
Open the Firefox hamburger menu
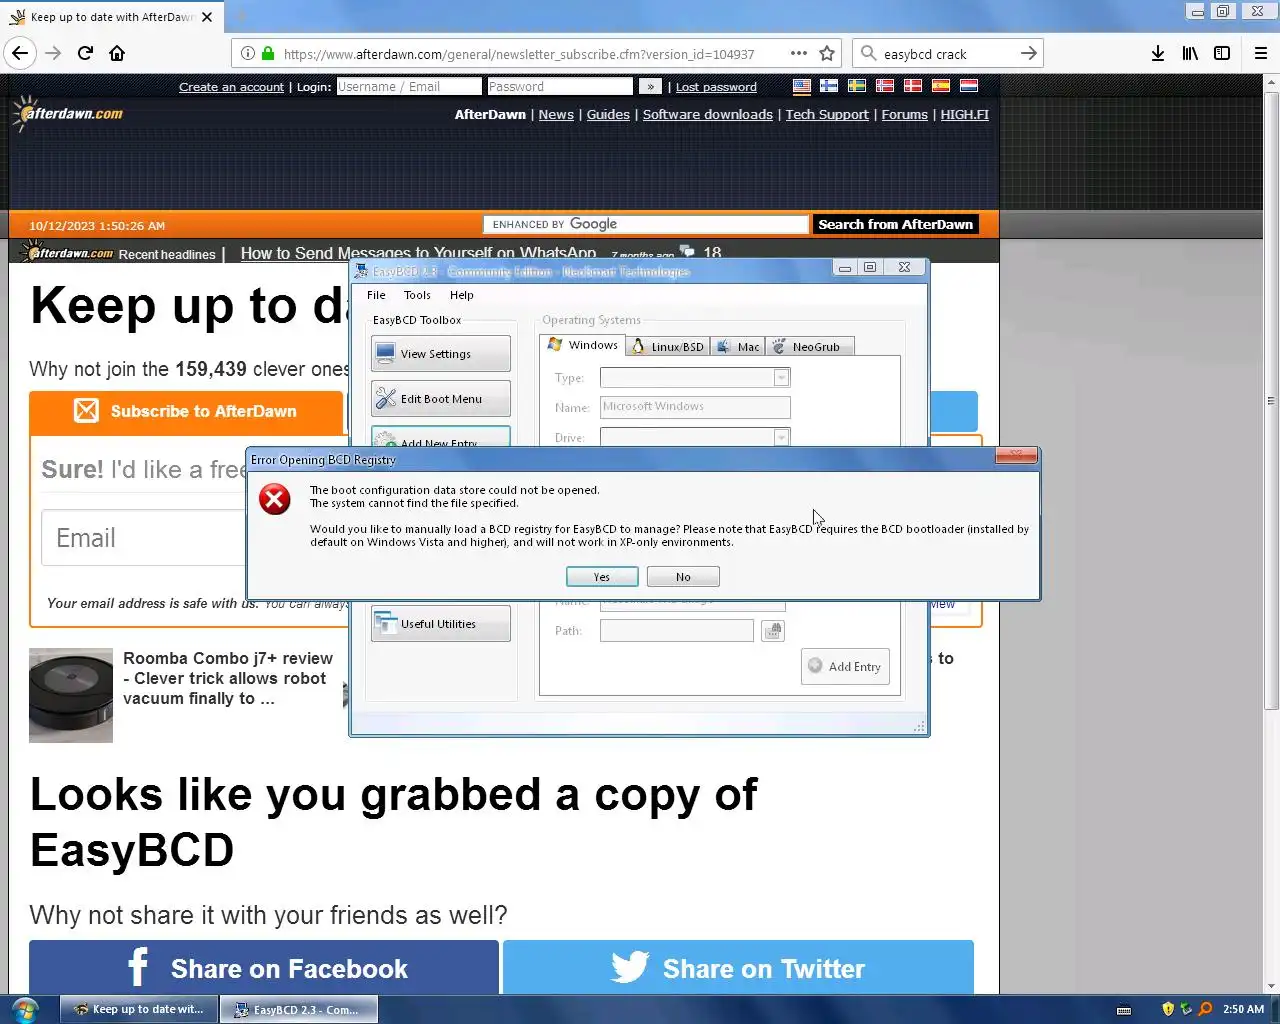(1260, 54)
